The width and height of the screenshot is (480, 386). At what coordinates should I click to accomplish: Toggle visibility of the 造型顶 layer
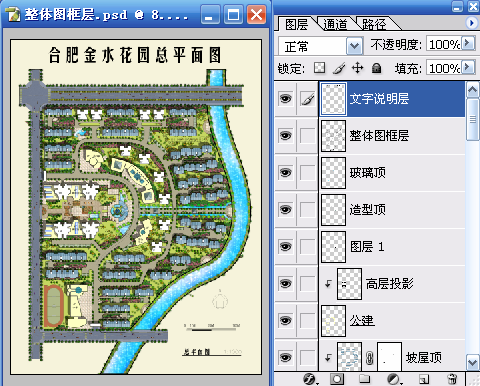285,210
